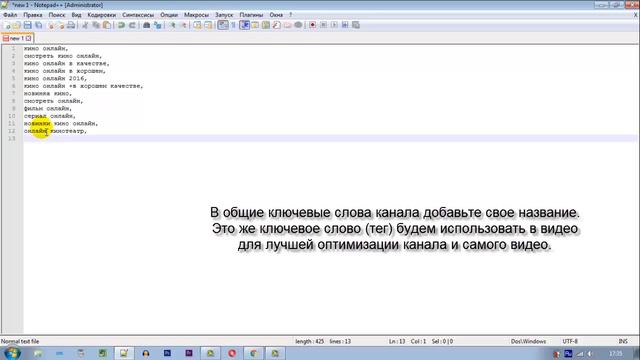Image resolution: width=640 pixels, height=360 pixels.
Task: Click line number 10 in the margin
Action: point(11,116)
